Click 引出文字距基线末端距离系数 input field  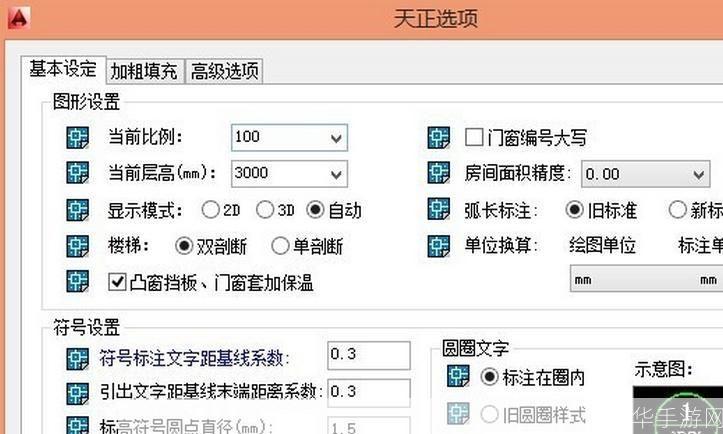tap(369, 393)
